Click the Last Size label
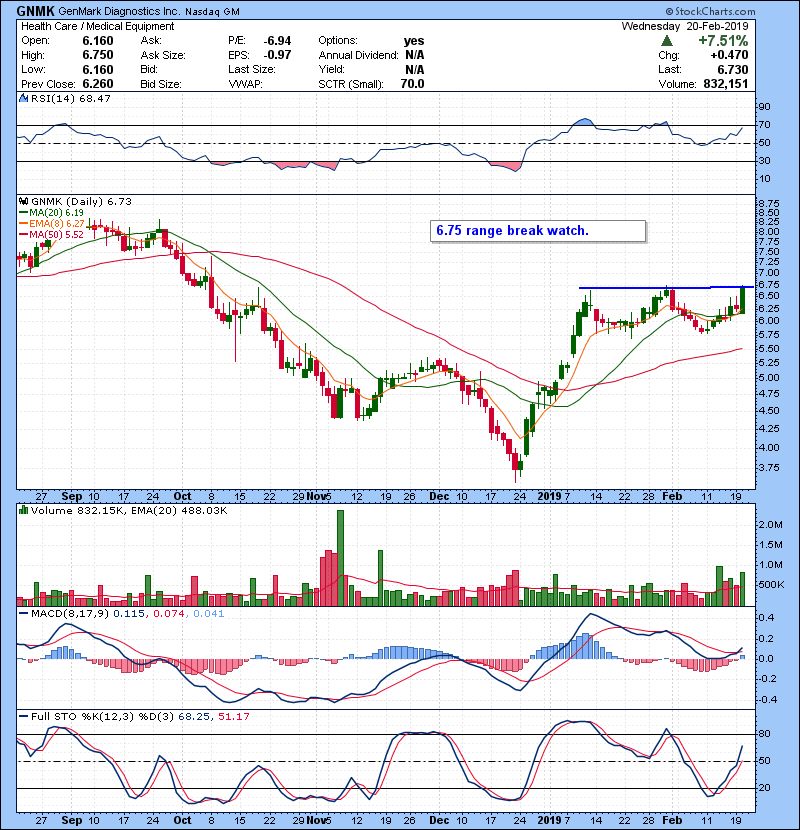Image resolution: width=800 pixels, height=830 pixels. click(x=251, y=69)
